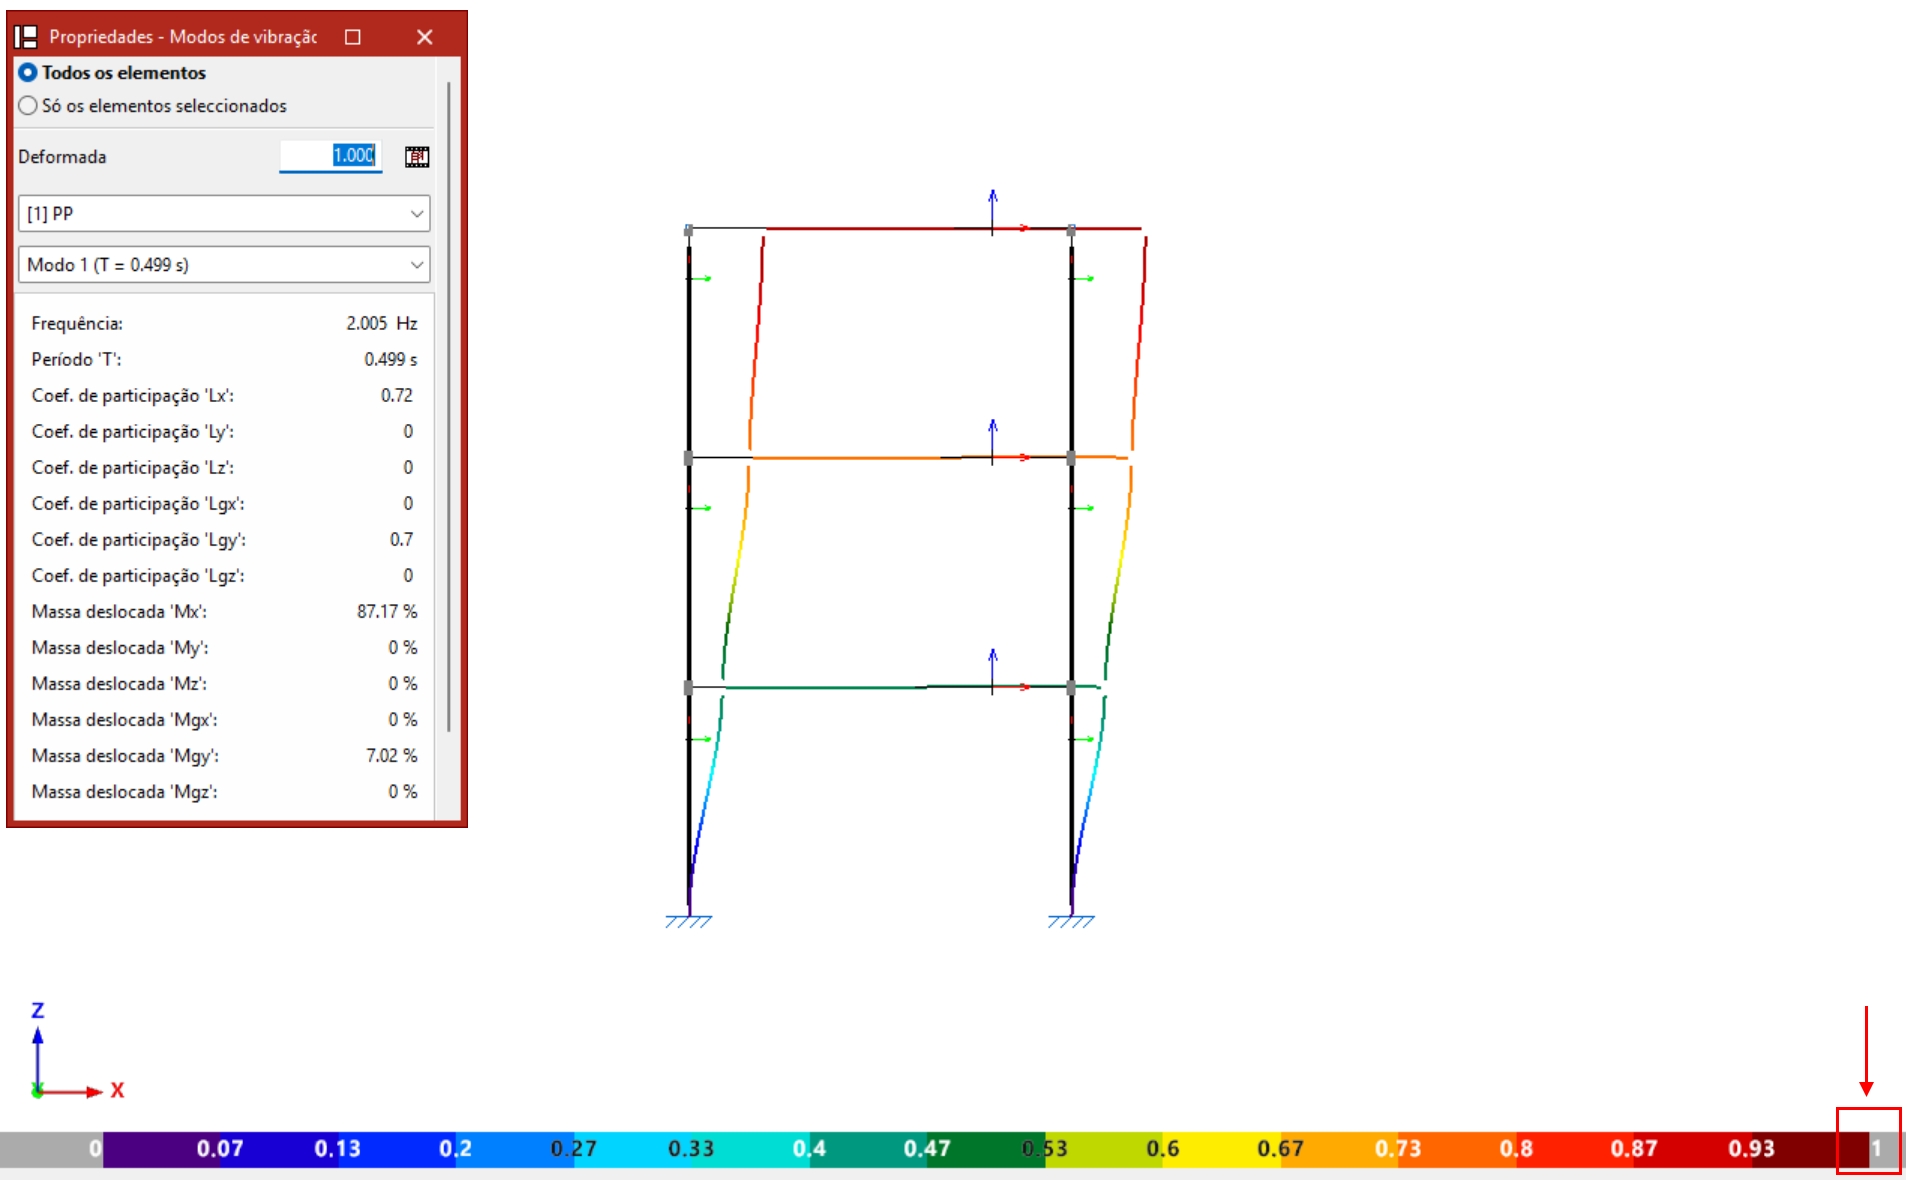Click the blue upward arrow on middle beam
The image size is (1906, 1180).
tap(992, 440)
